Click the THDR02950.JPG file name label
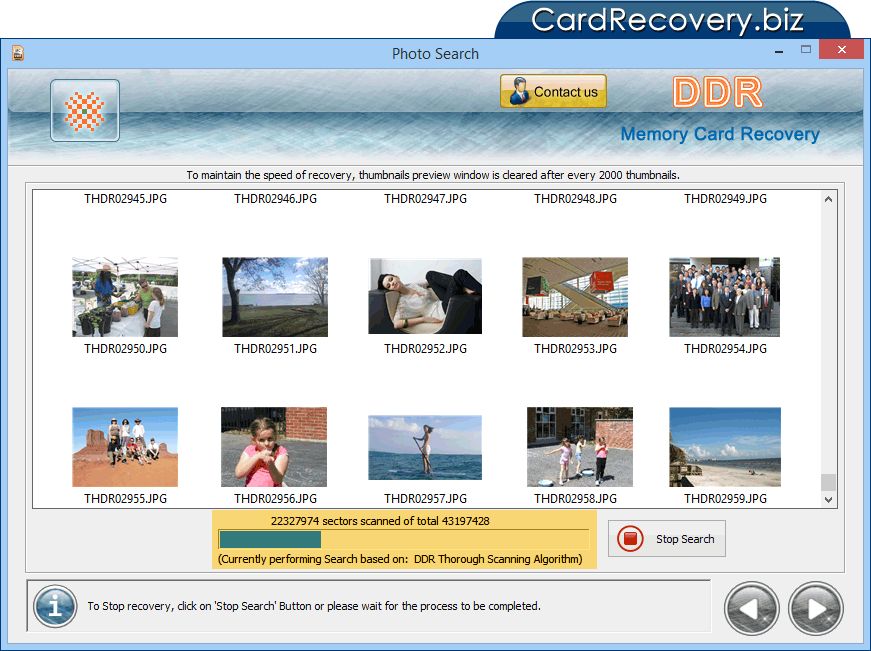871x651 pixels. tap(126, 349)
